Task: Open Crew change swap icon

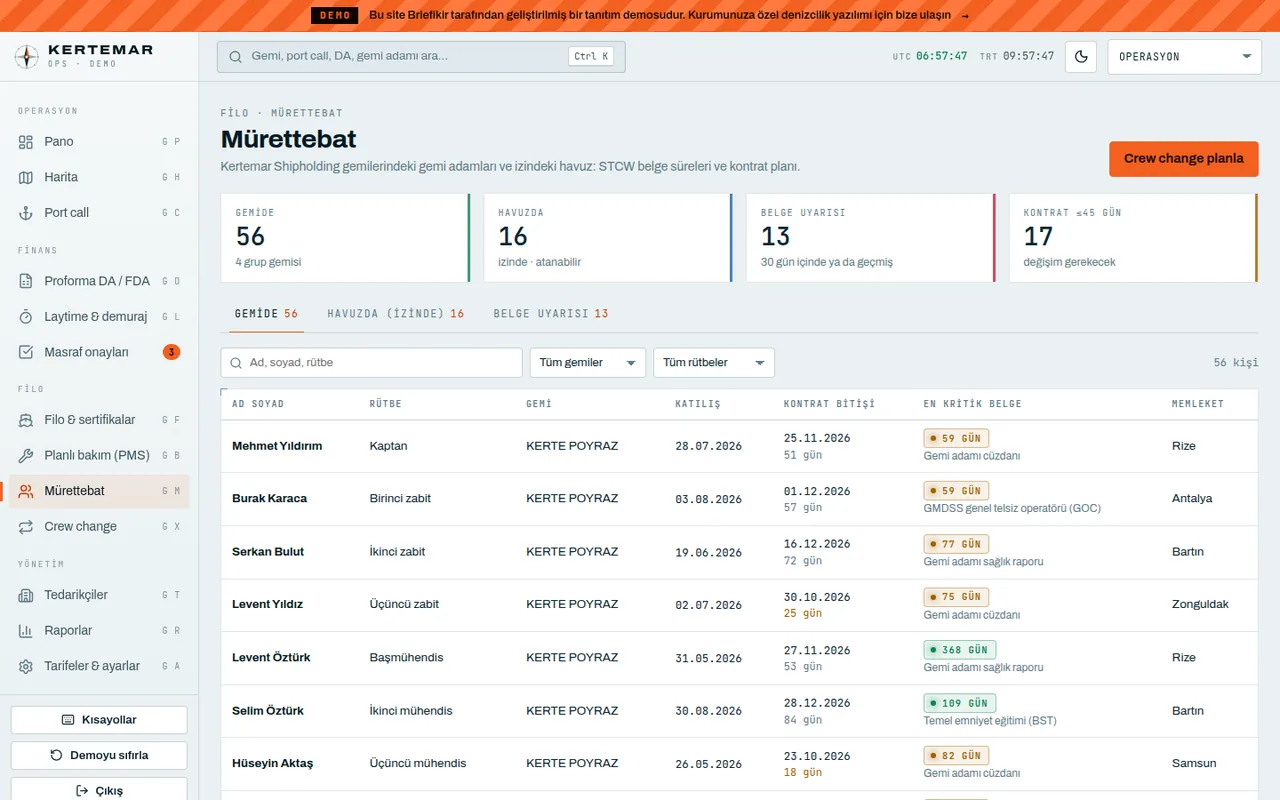Action: (26, 527)
